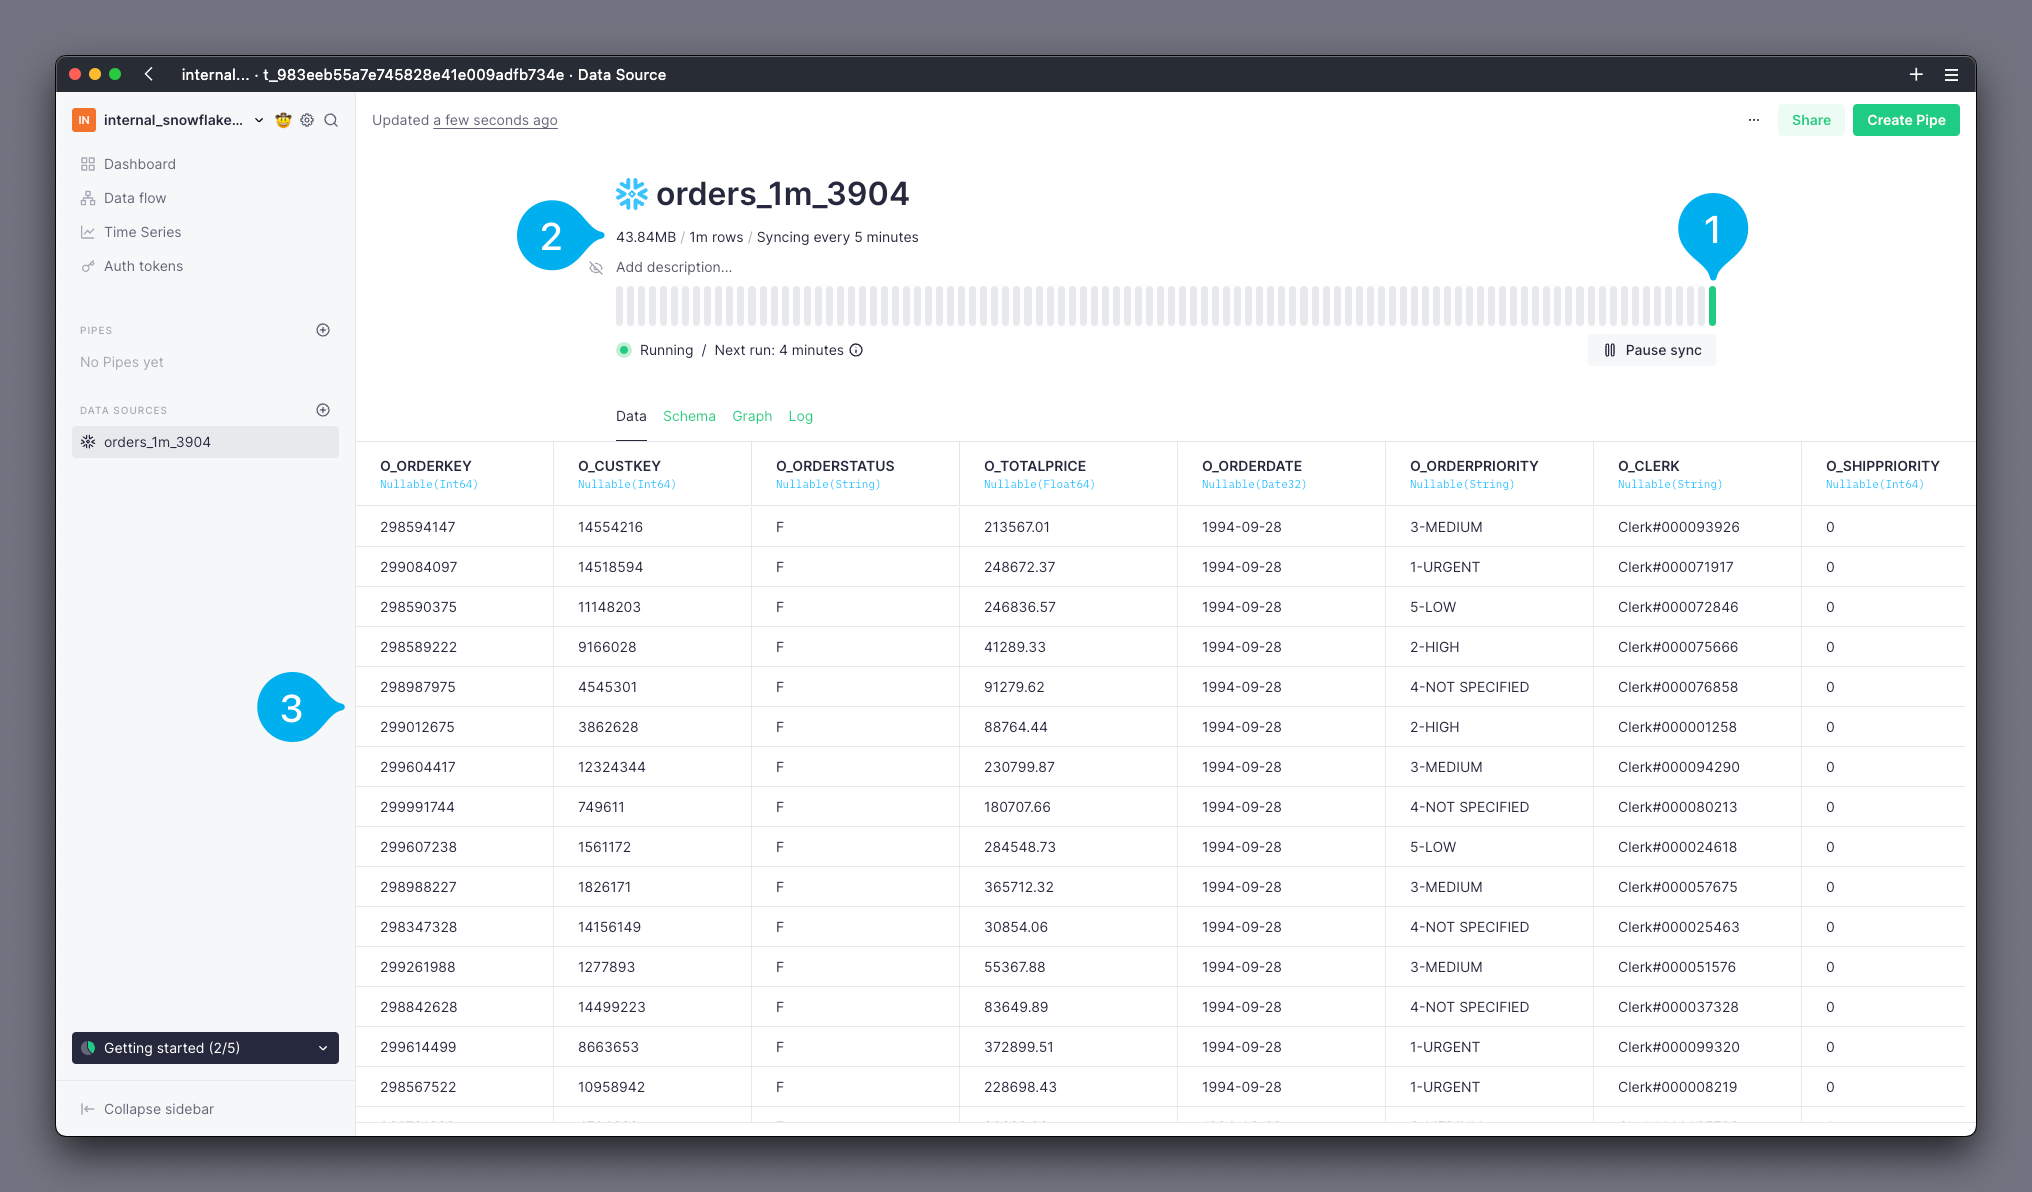Click total price cell 365712.32

(x=1068, y=887)
